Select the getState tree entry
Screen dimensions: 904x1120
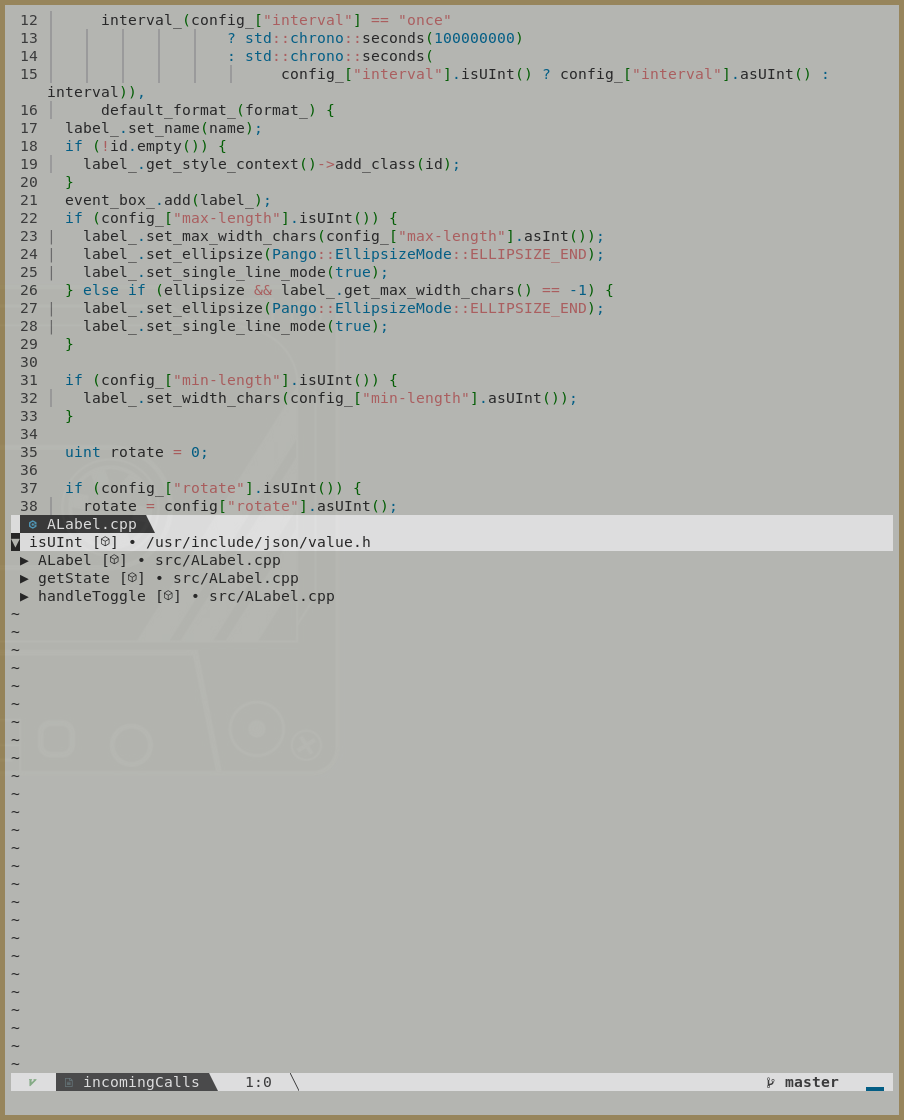click(74, 578)
